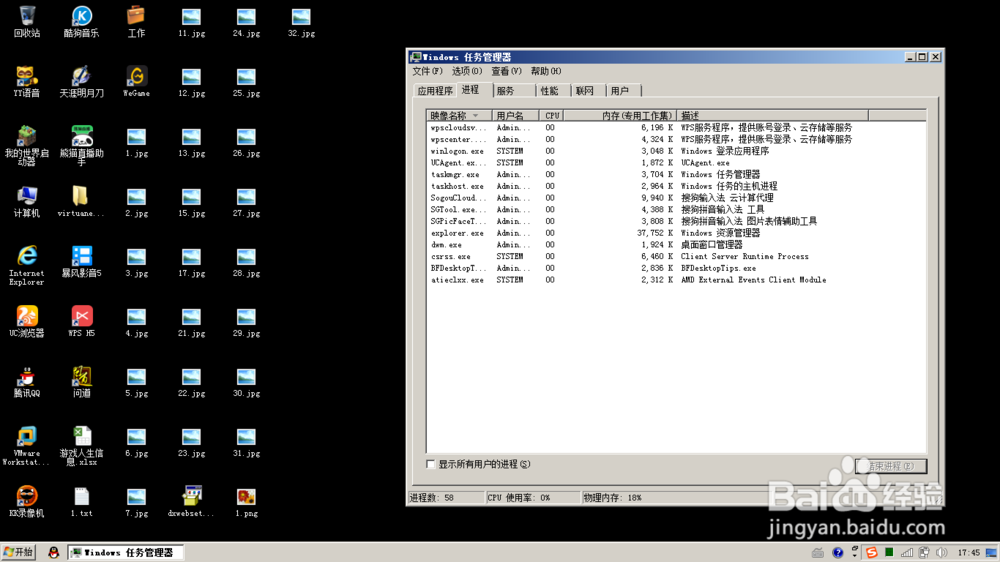
Task: Select the dxwebsetup installer icon
Action: [x=191, y=501]
